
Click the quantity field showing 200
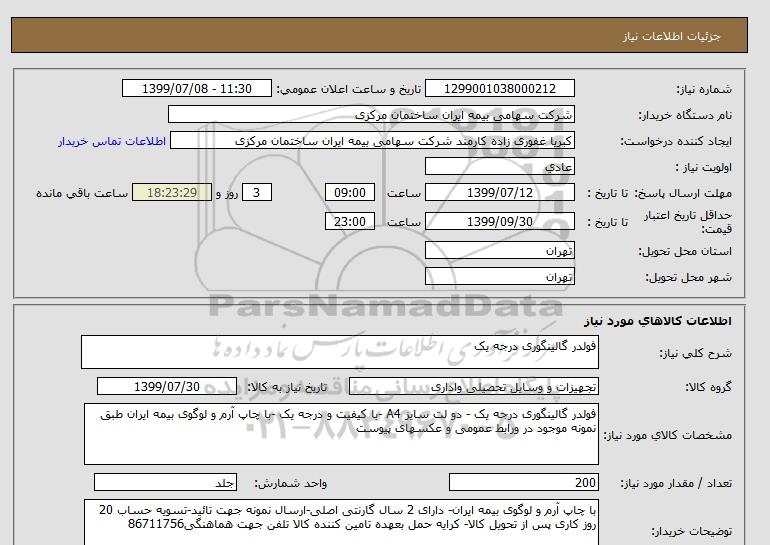(523, 483)
